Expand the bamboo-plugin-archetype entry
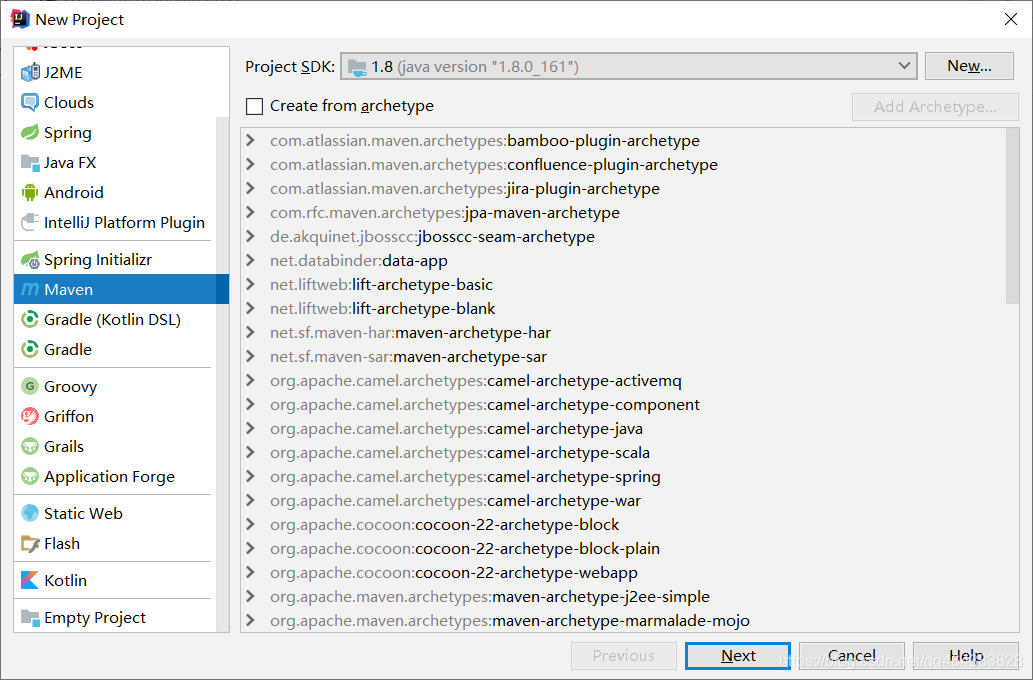Viewport: 1033px width, 680px height. click(x=251, y=141)
